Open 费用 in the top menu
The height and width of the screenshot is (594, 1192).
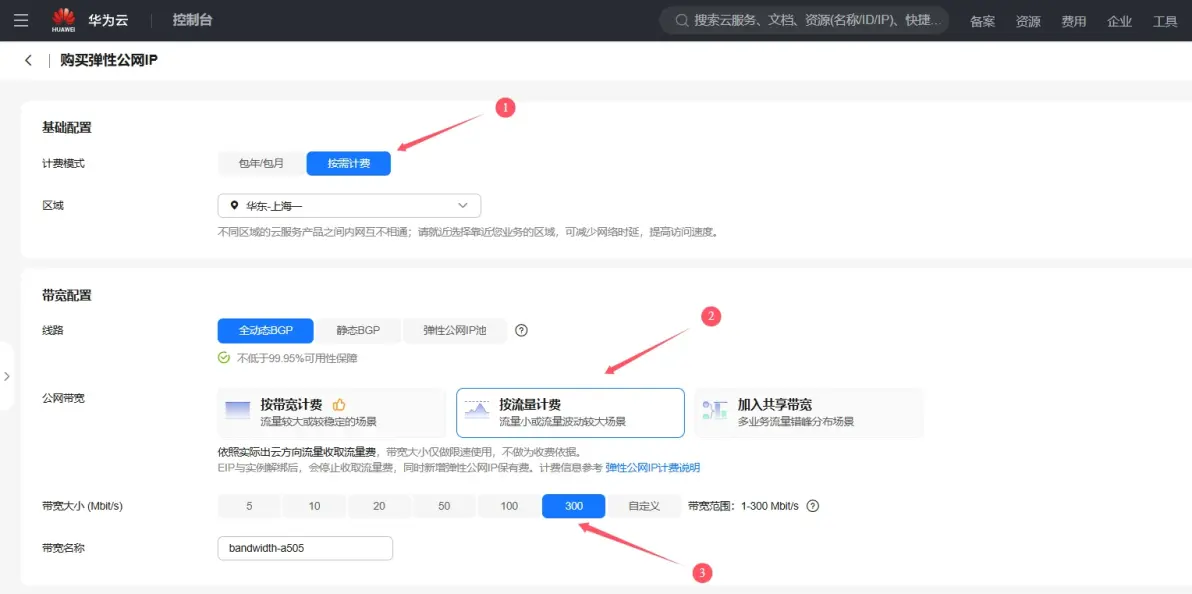click(x=1074, y=21)
